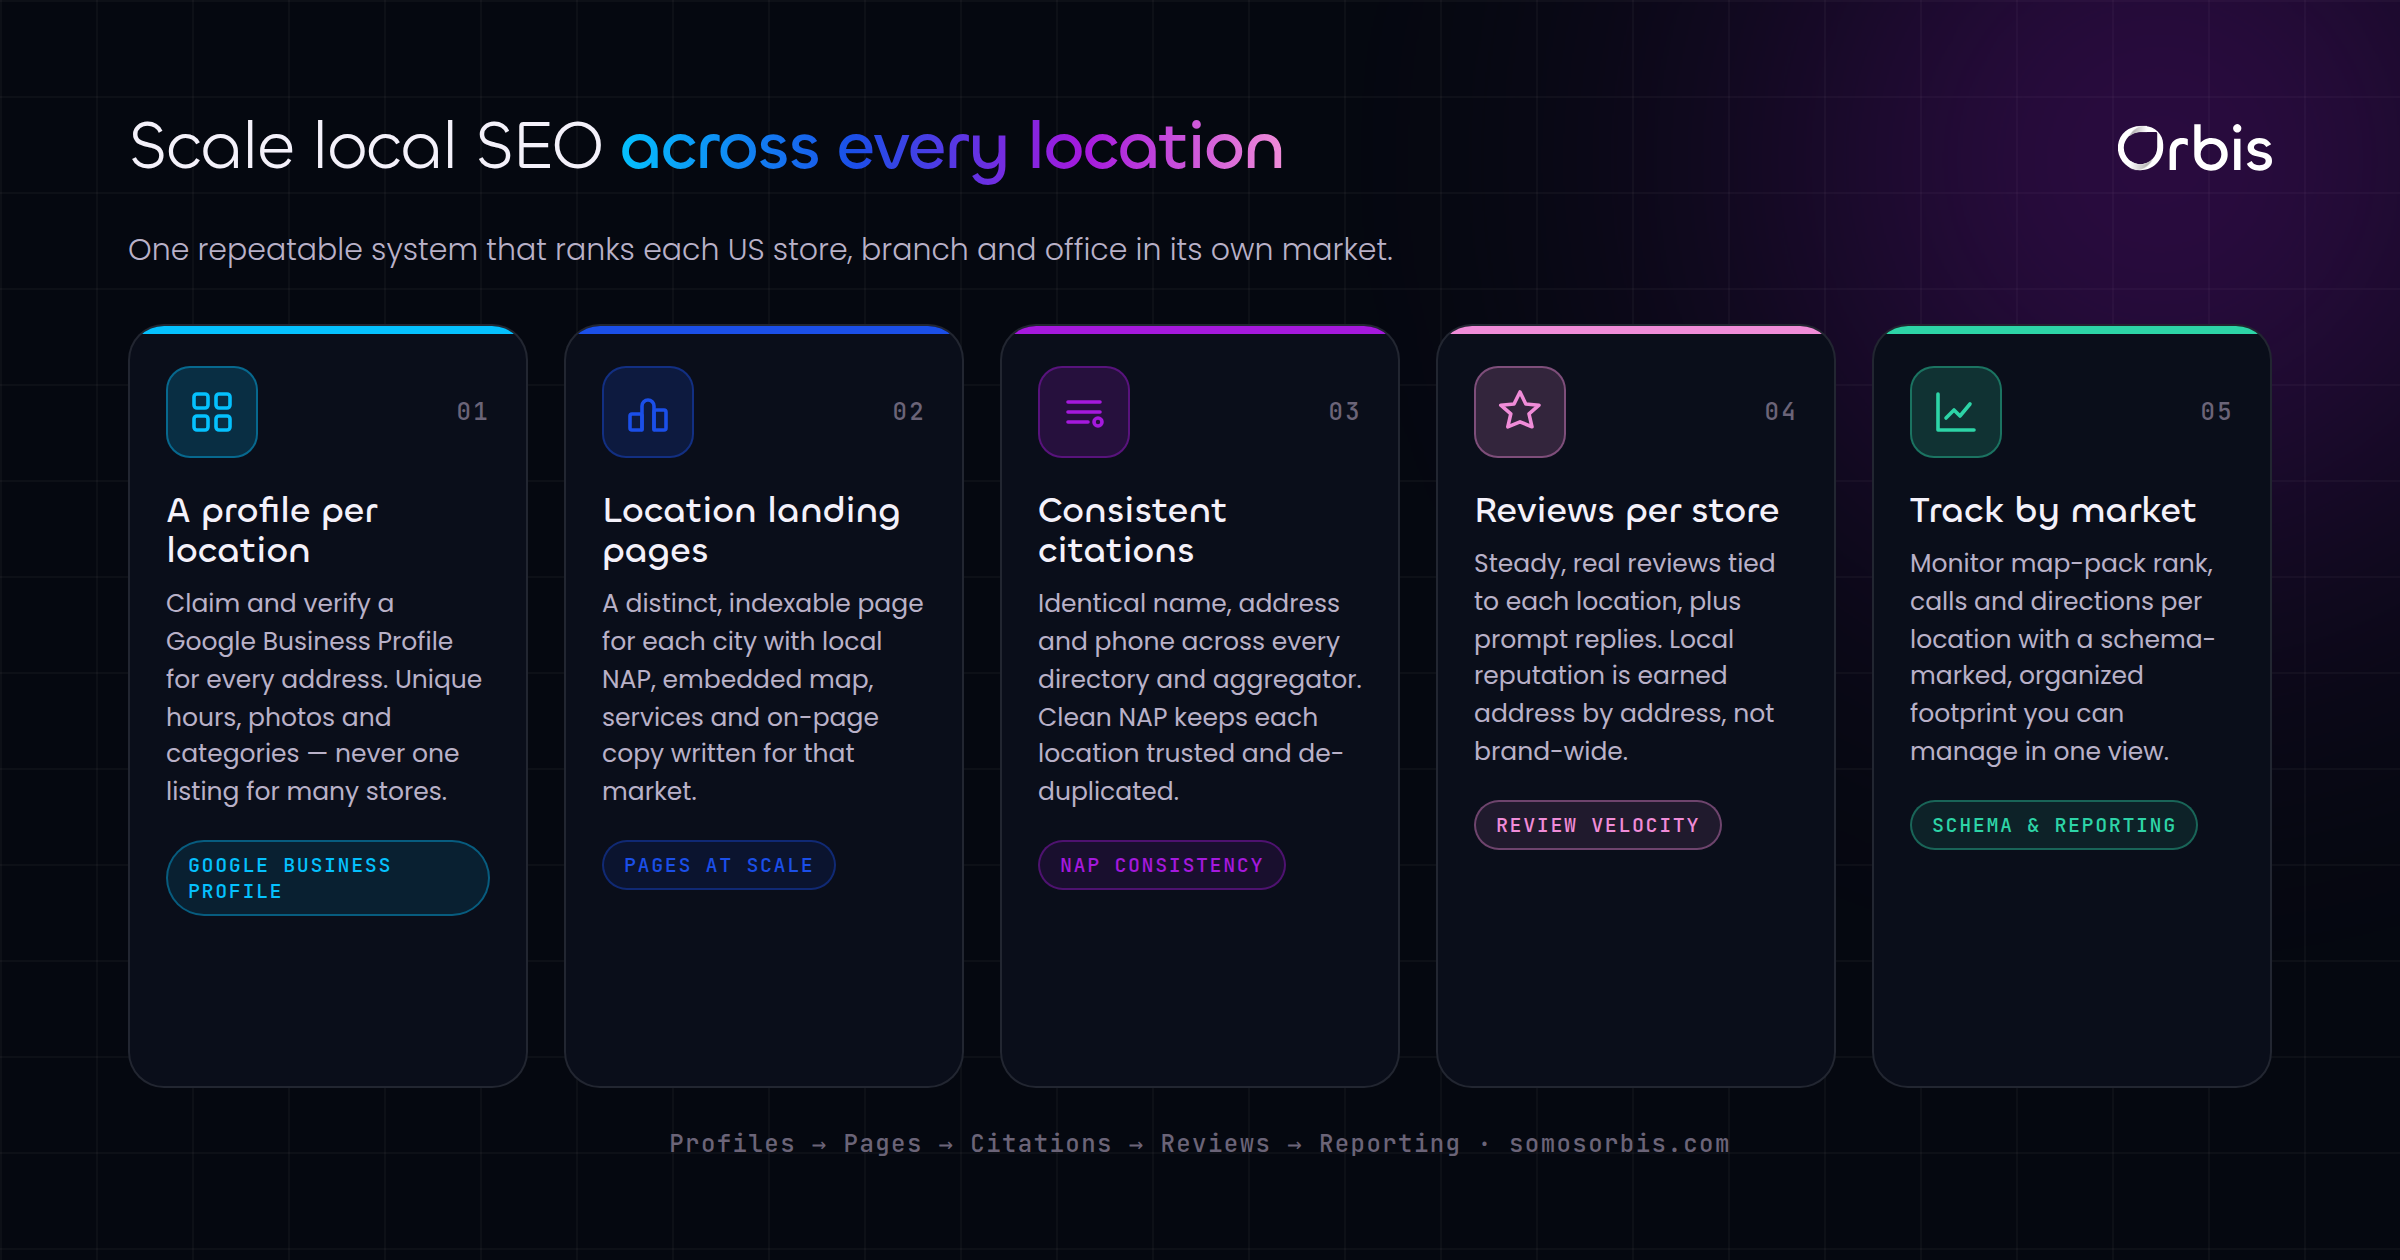Click the number 01 label
Image resolution: width=2400 pixels, height=1260 pixels.
point(473,412)
